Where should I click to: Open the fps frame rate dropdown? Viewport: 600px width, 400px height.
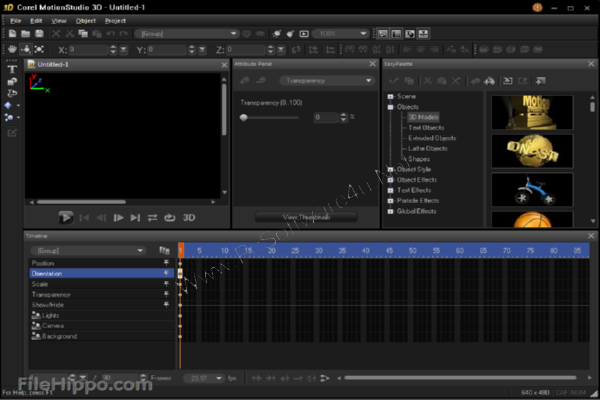click(x=203, y=378)
